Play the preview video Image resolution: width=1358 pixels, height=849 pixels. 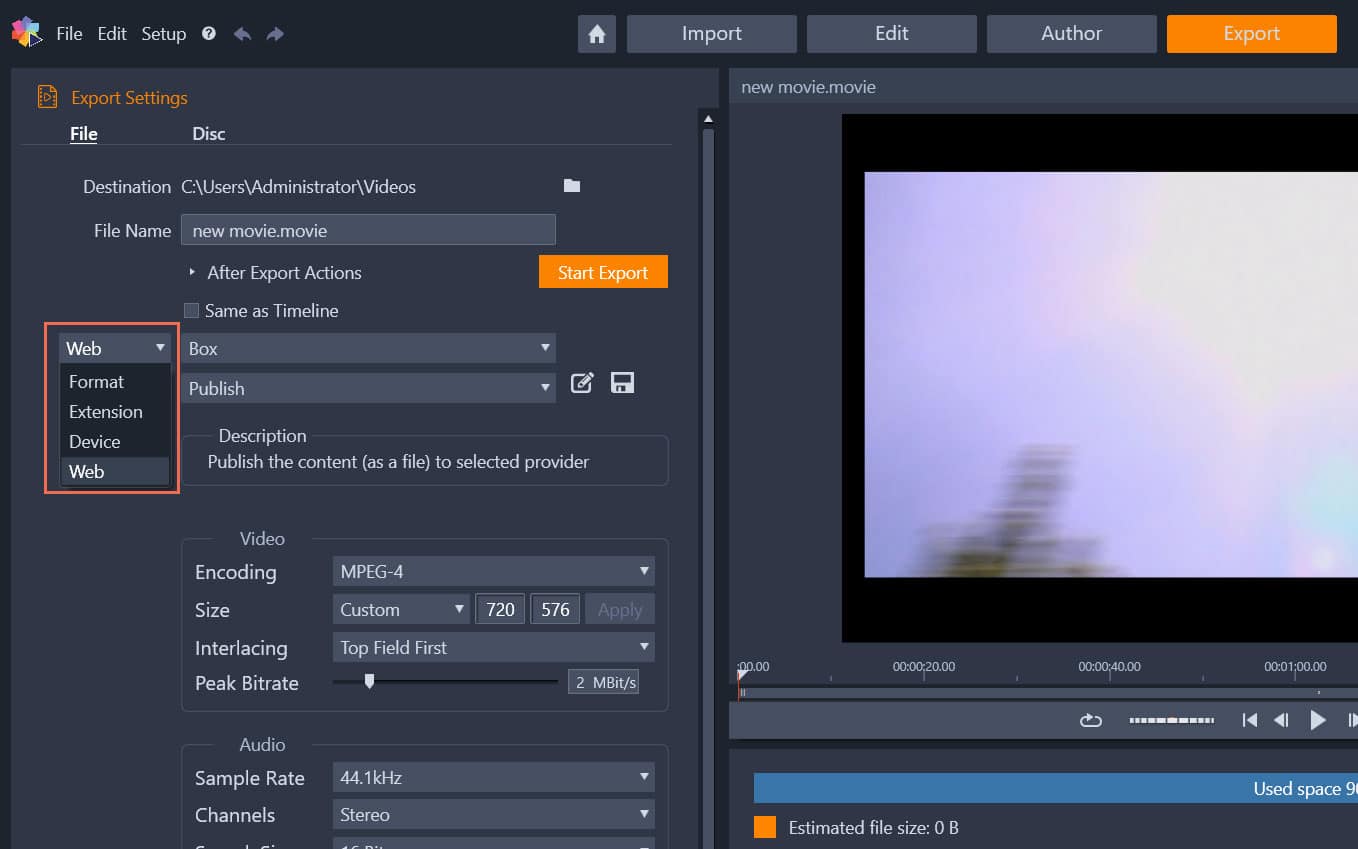(1318, 720)
